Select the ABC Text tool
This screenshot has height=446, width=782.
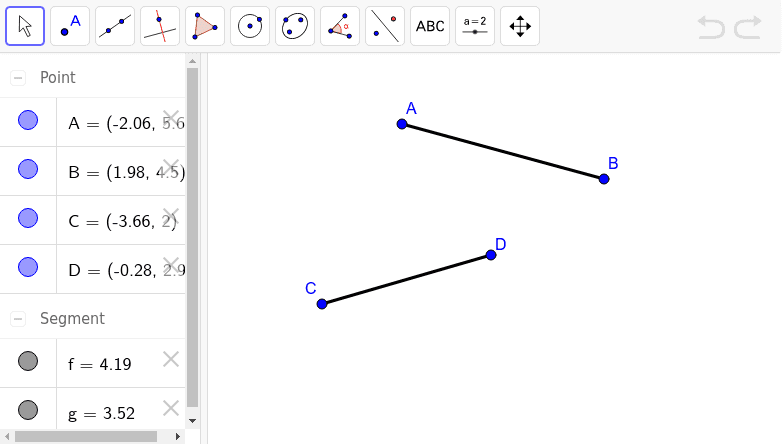pos(430,26)
